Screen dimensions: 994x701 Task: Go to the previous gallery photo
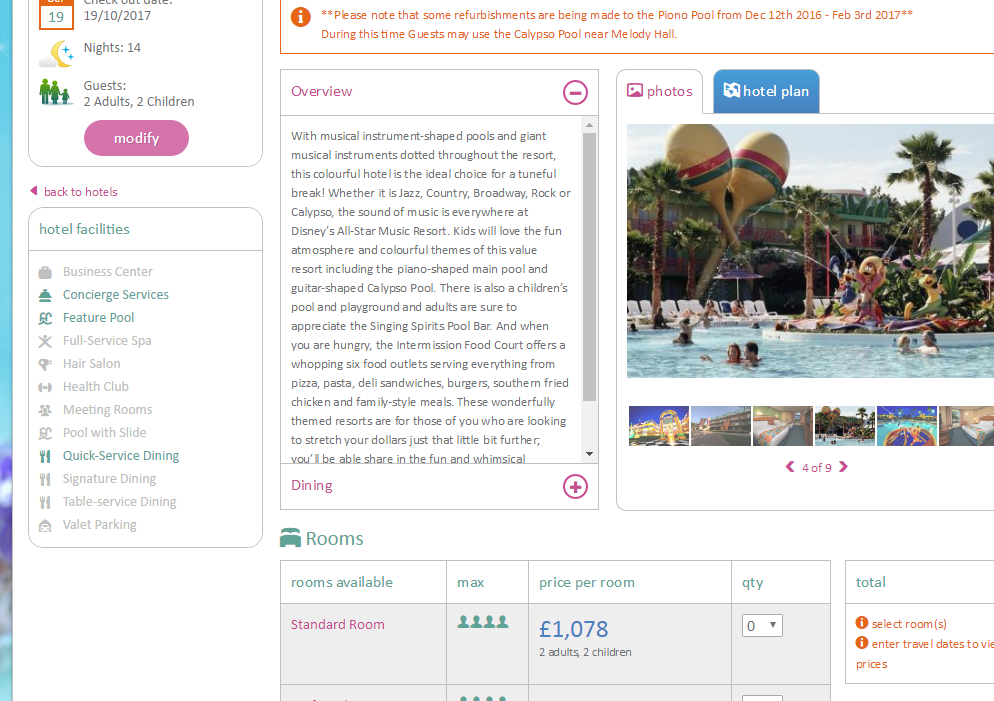(790, 467)
